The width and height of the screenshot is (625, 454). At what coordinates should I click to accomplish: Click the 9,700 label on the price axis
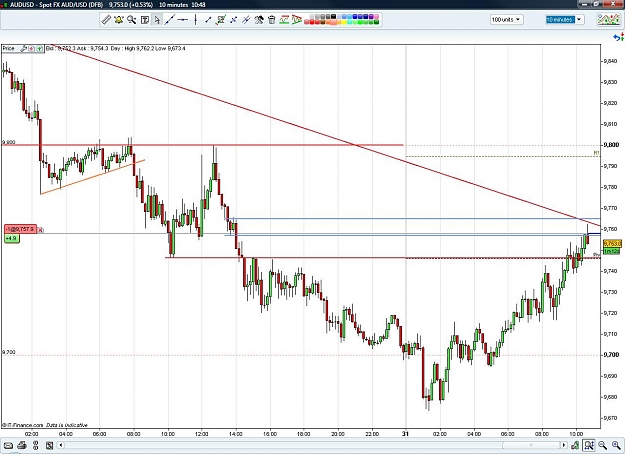611,355
